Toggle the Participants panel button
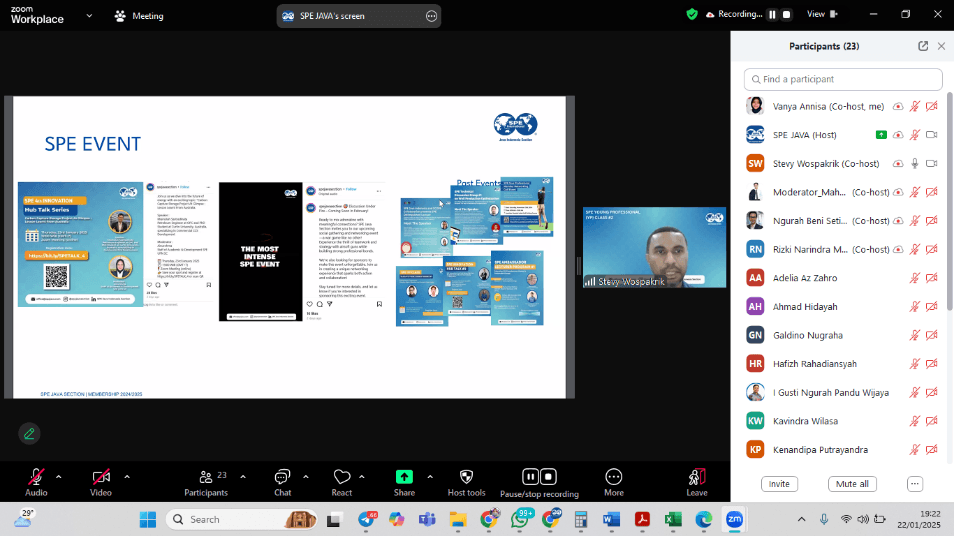Image resolution: width=954 pixels, height=536 pixels. (206, 482)
